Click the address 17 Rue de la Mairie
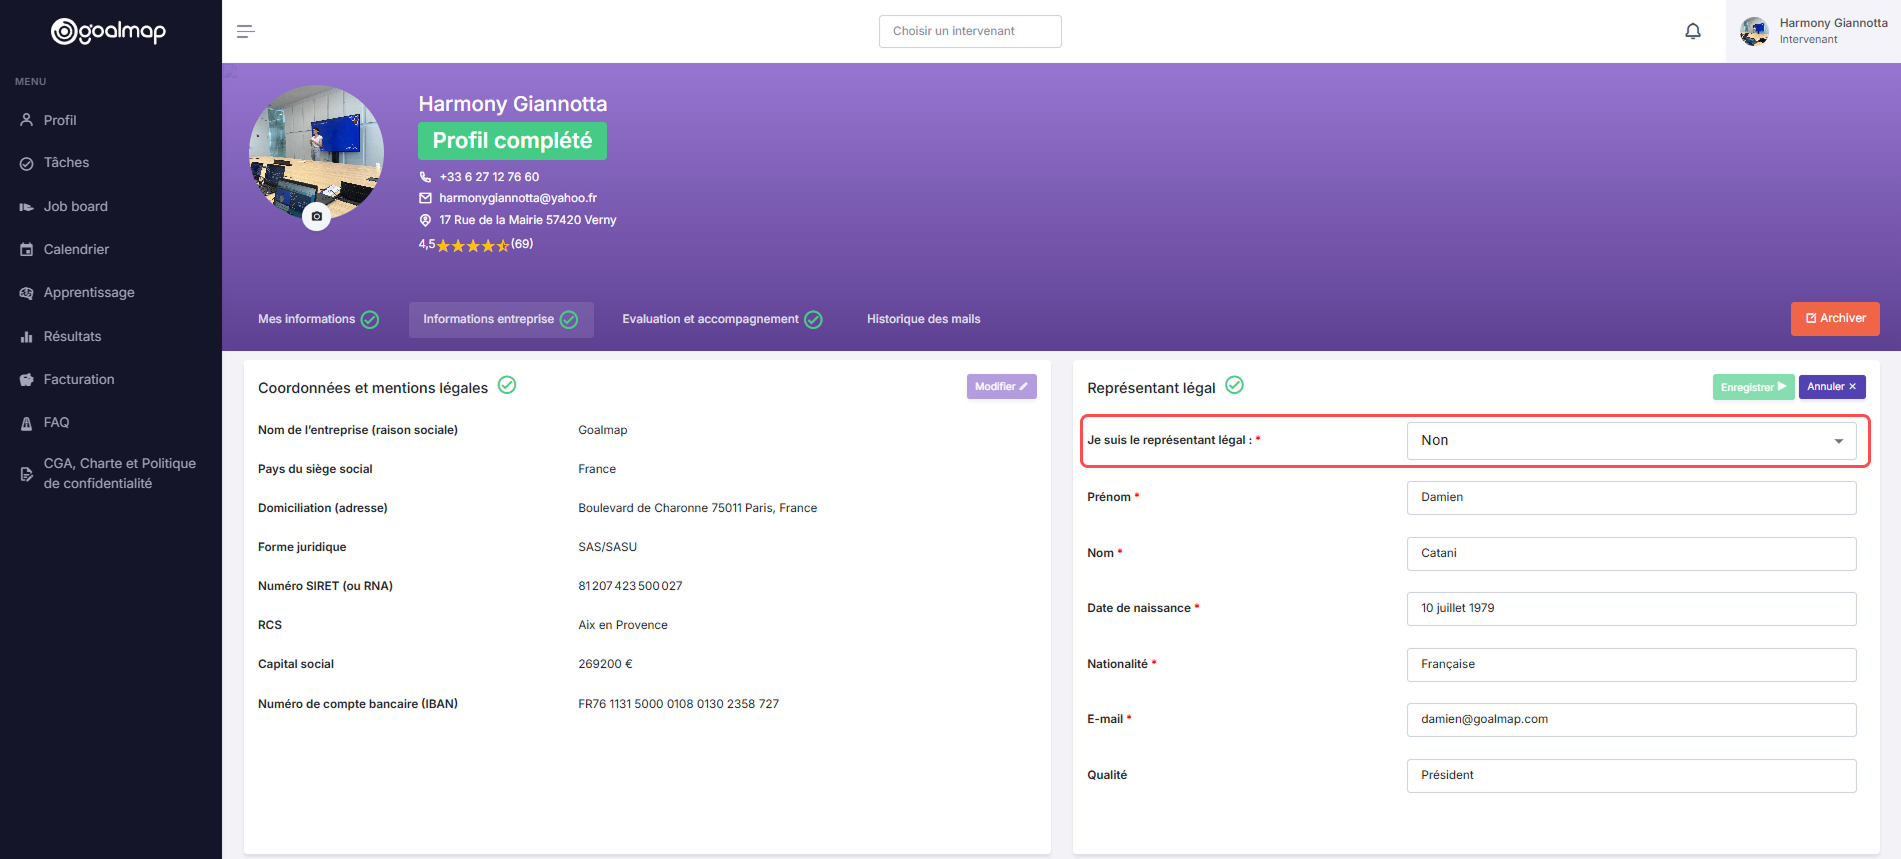This screenshot has height=859, width=1901. point(528,220)
